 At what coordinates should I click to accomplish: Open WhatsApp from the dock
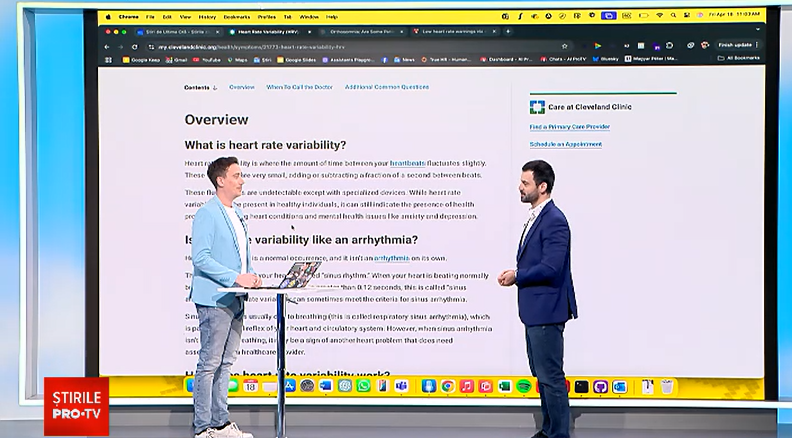point(364,386)
